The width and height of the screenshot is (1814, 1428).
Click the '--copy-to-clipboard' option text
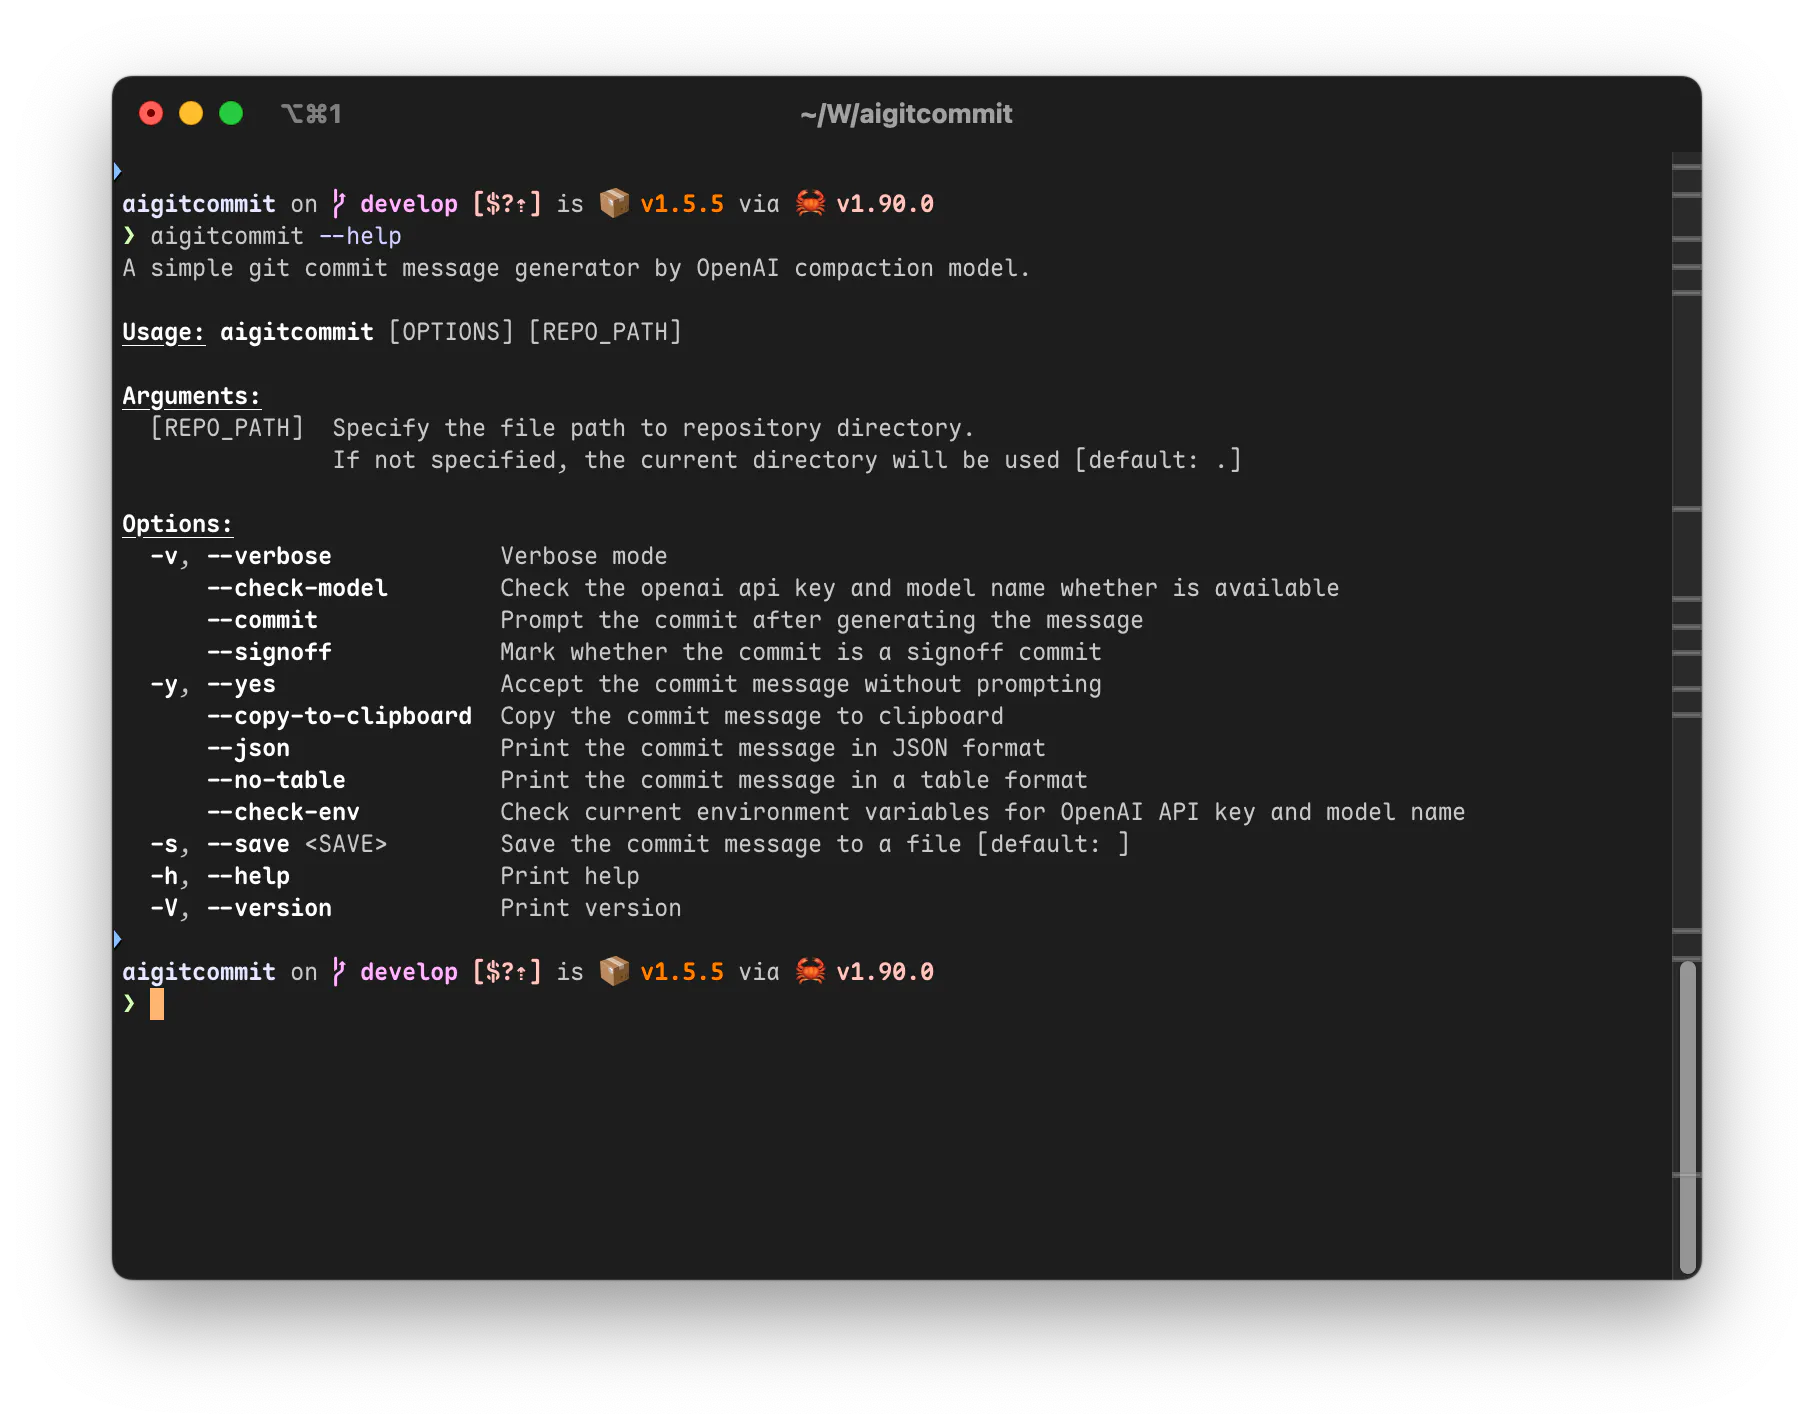pos(339,716)
